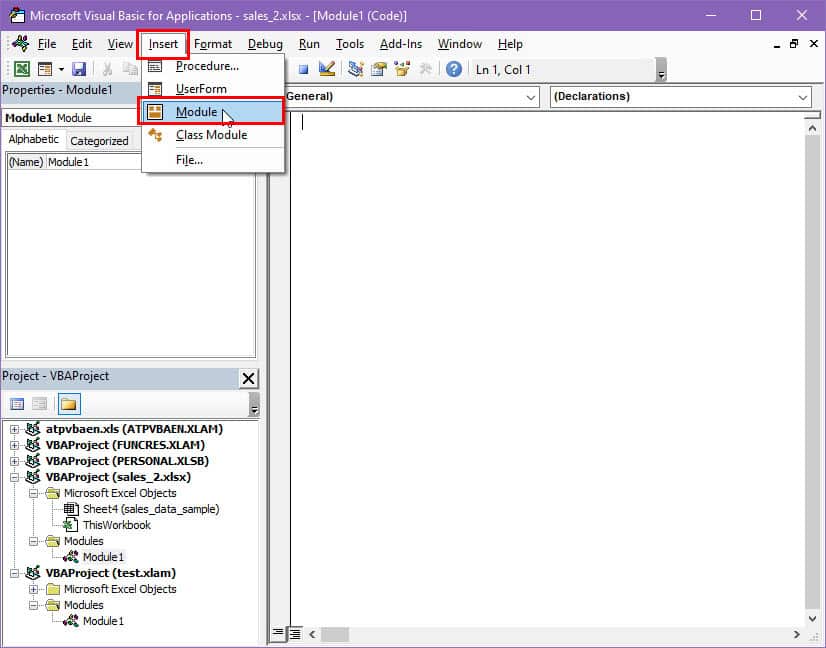826x648 pixels.
Task: Toggle Folders view in Project pane
Action: coord(69,404)
